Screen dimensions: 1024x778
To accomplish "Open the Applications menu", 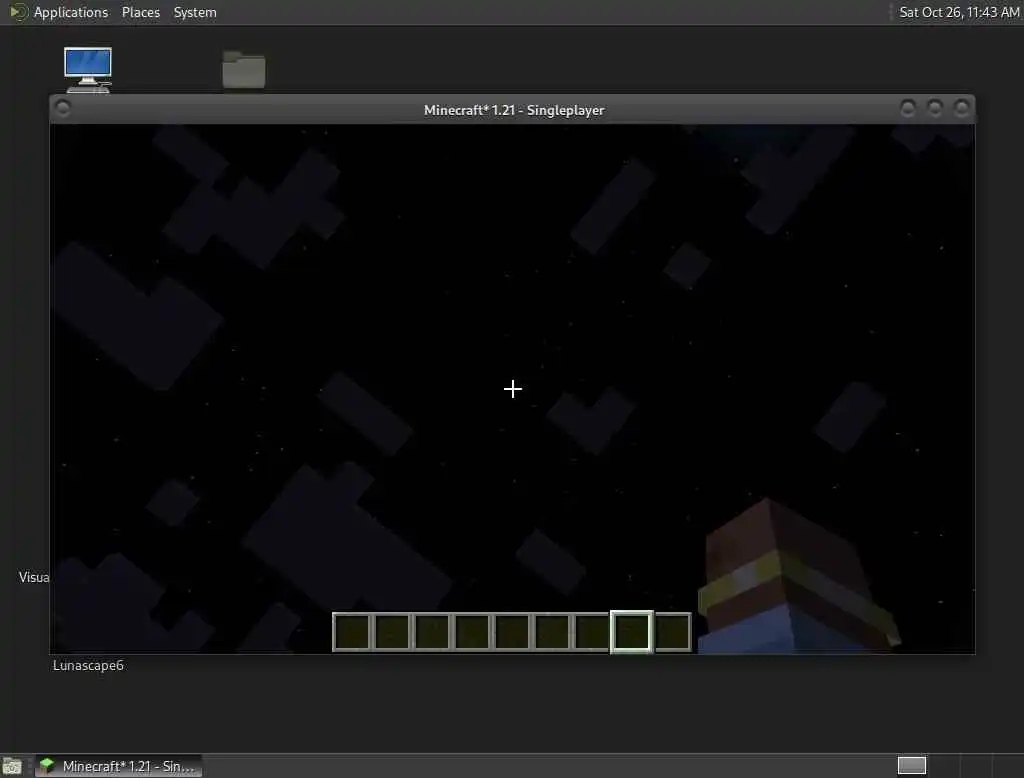I will (x=71, y=12).
